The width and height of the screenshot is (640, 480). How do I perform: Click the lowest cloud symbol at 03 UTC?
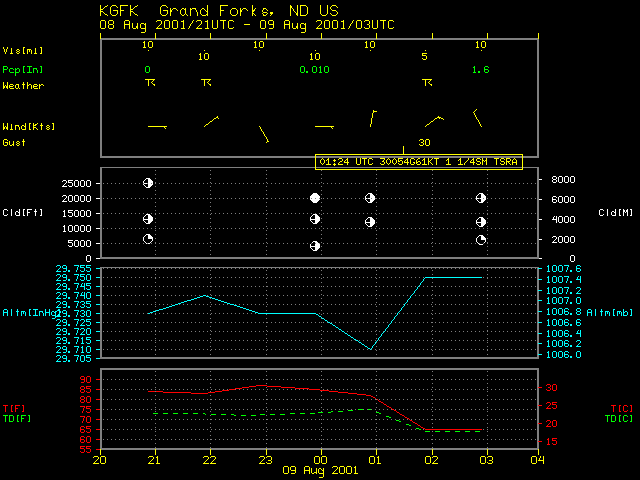[x=481, y=240]
